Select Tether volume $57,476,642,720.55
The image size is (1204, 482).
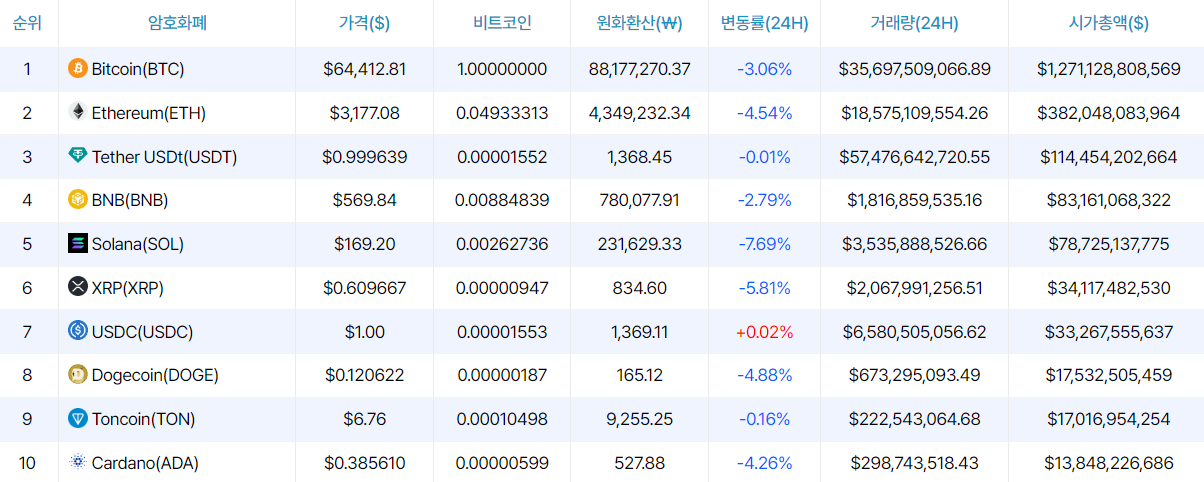(914, 157)
